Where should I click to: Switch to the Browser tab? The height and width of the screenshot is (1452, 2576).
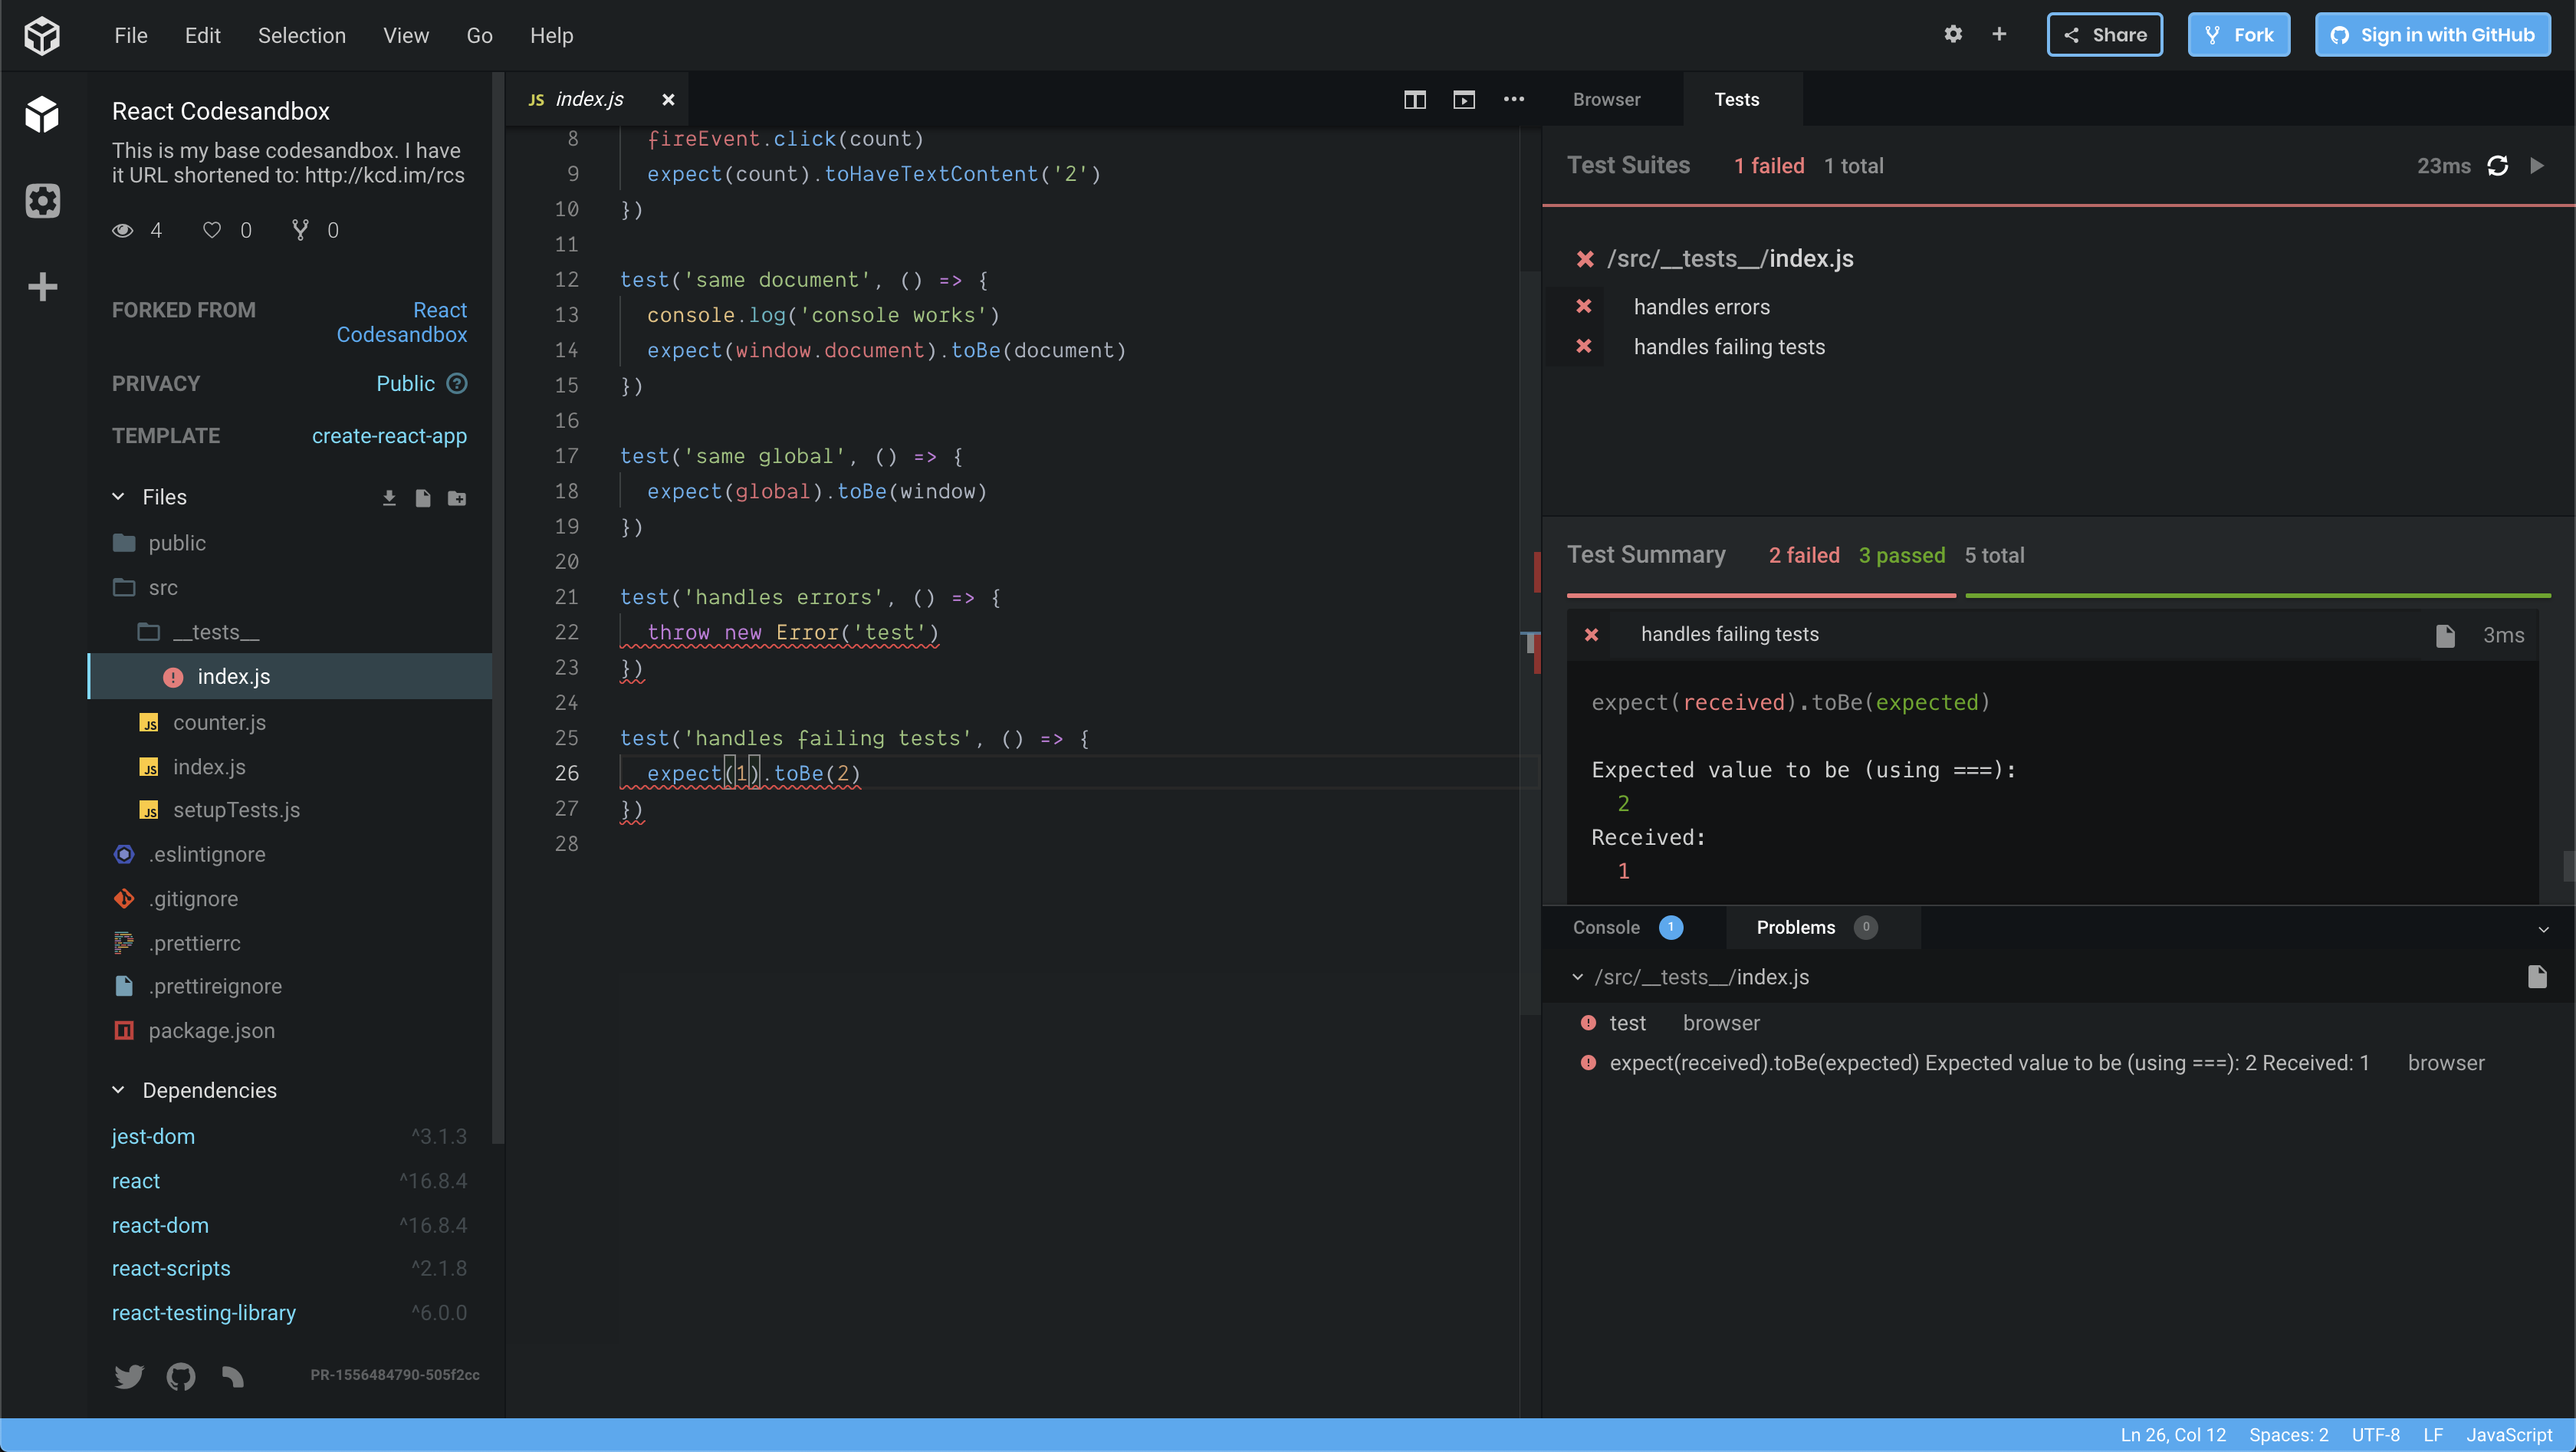coord(1606,99)
